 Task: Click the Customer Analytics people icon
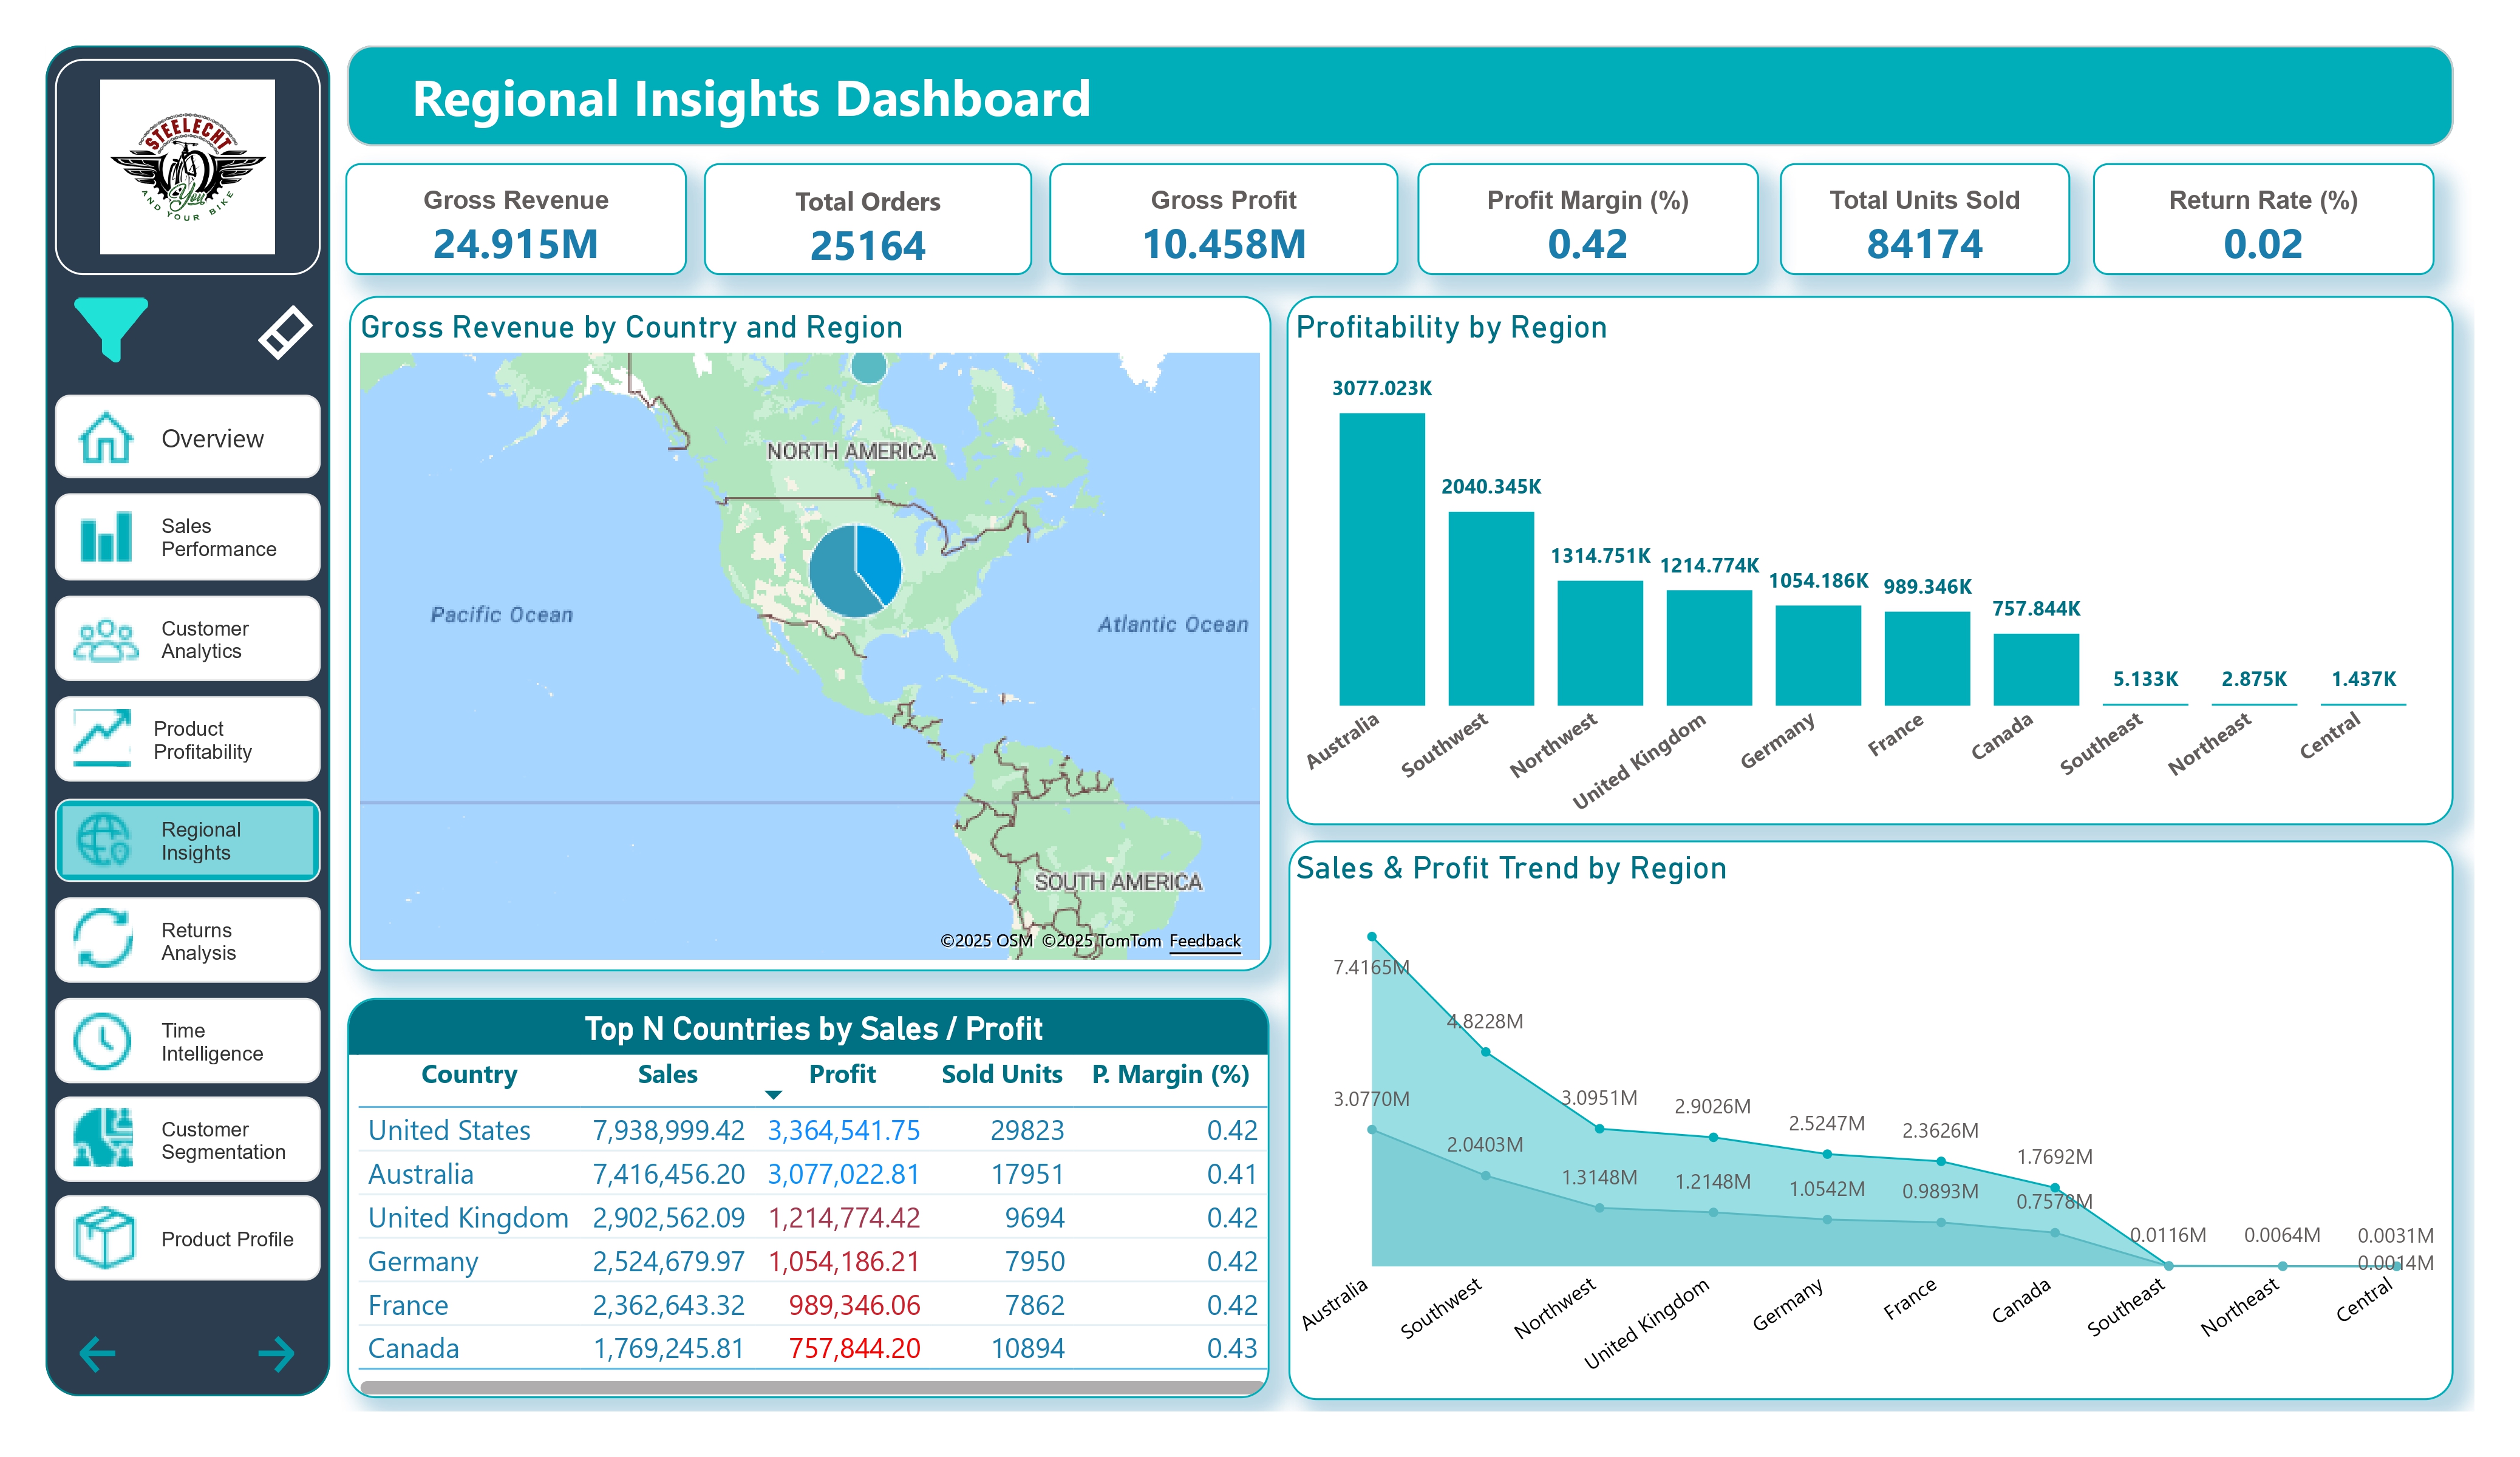tap(105, 640)
